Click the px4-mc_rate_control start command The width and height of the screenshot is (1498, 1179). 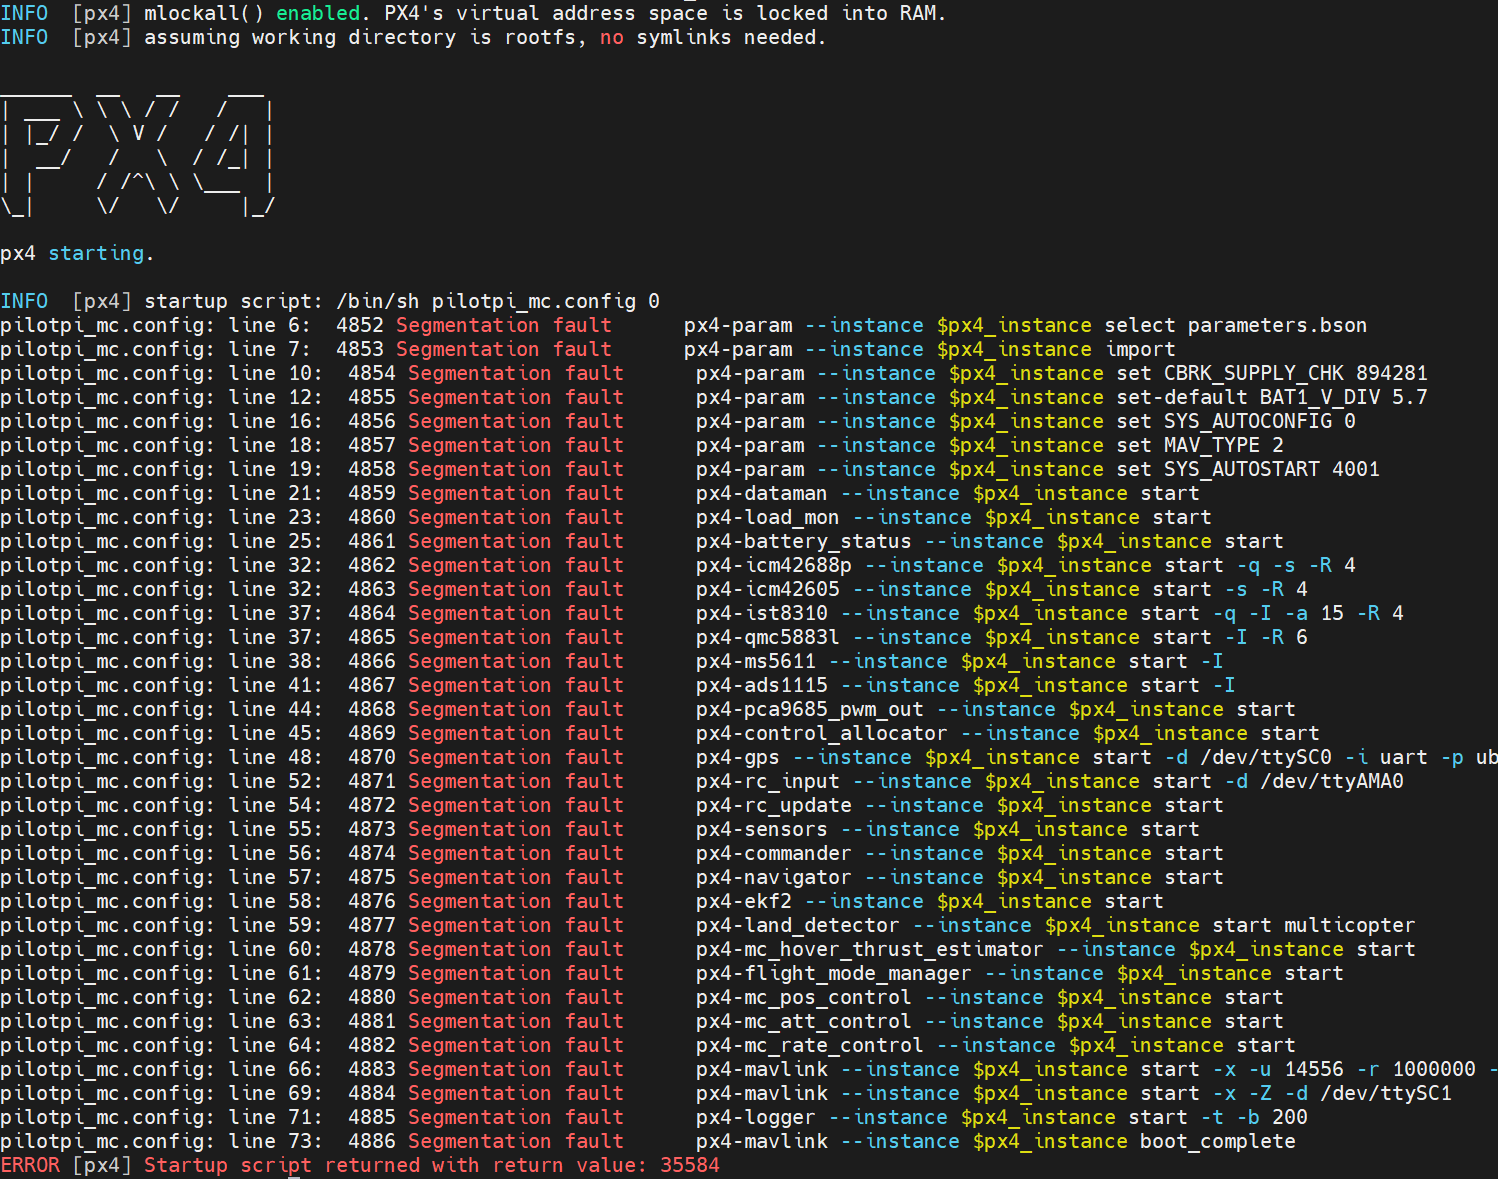pyautogui.click(x=996, y=1045)
